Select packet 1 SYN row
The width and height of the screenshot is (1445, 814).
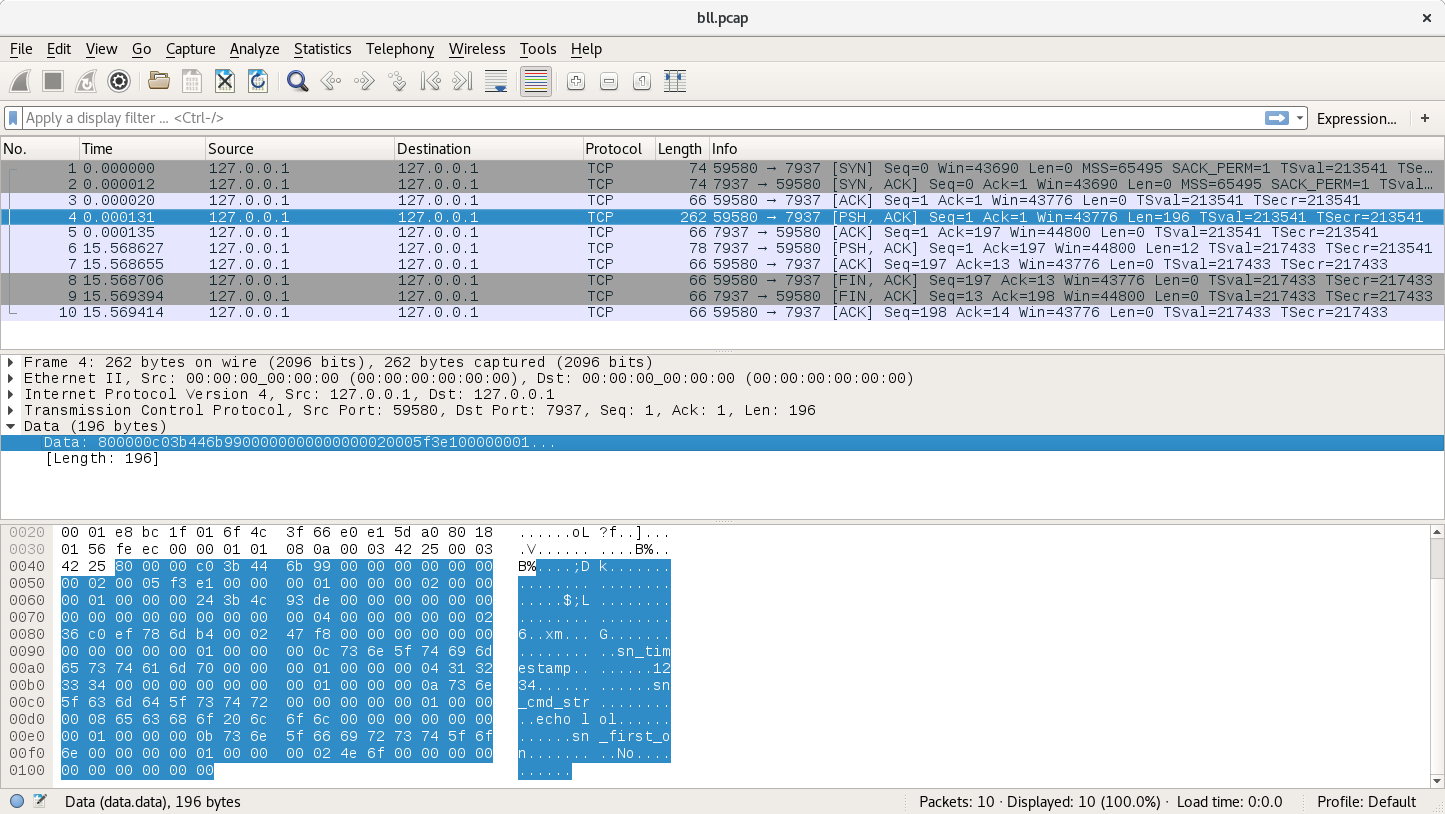pyautogui.click(x=722, y=168)
